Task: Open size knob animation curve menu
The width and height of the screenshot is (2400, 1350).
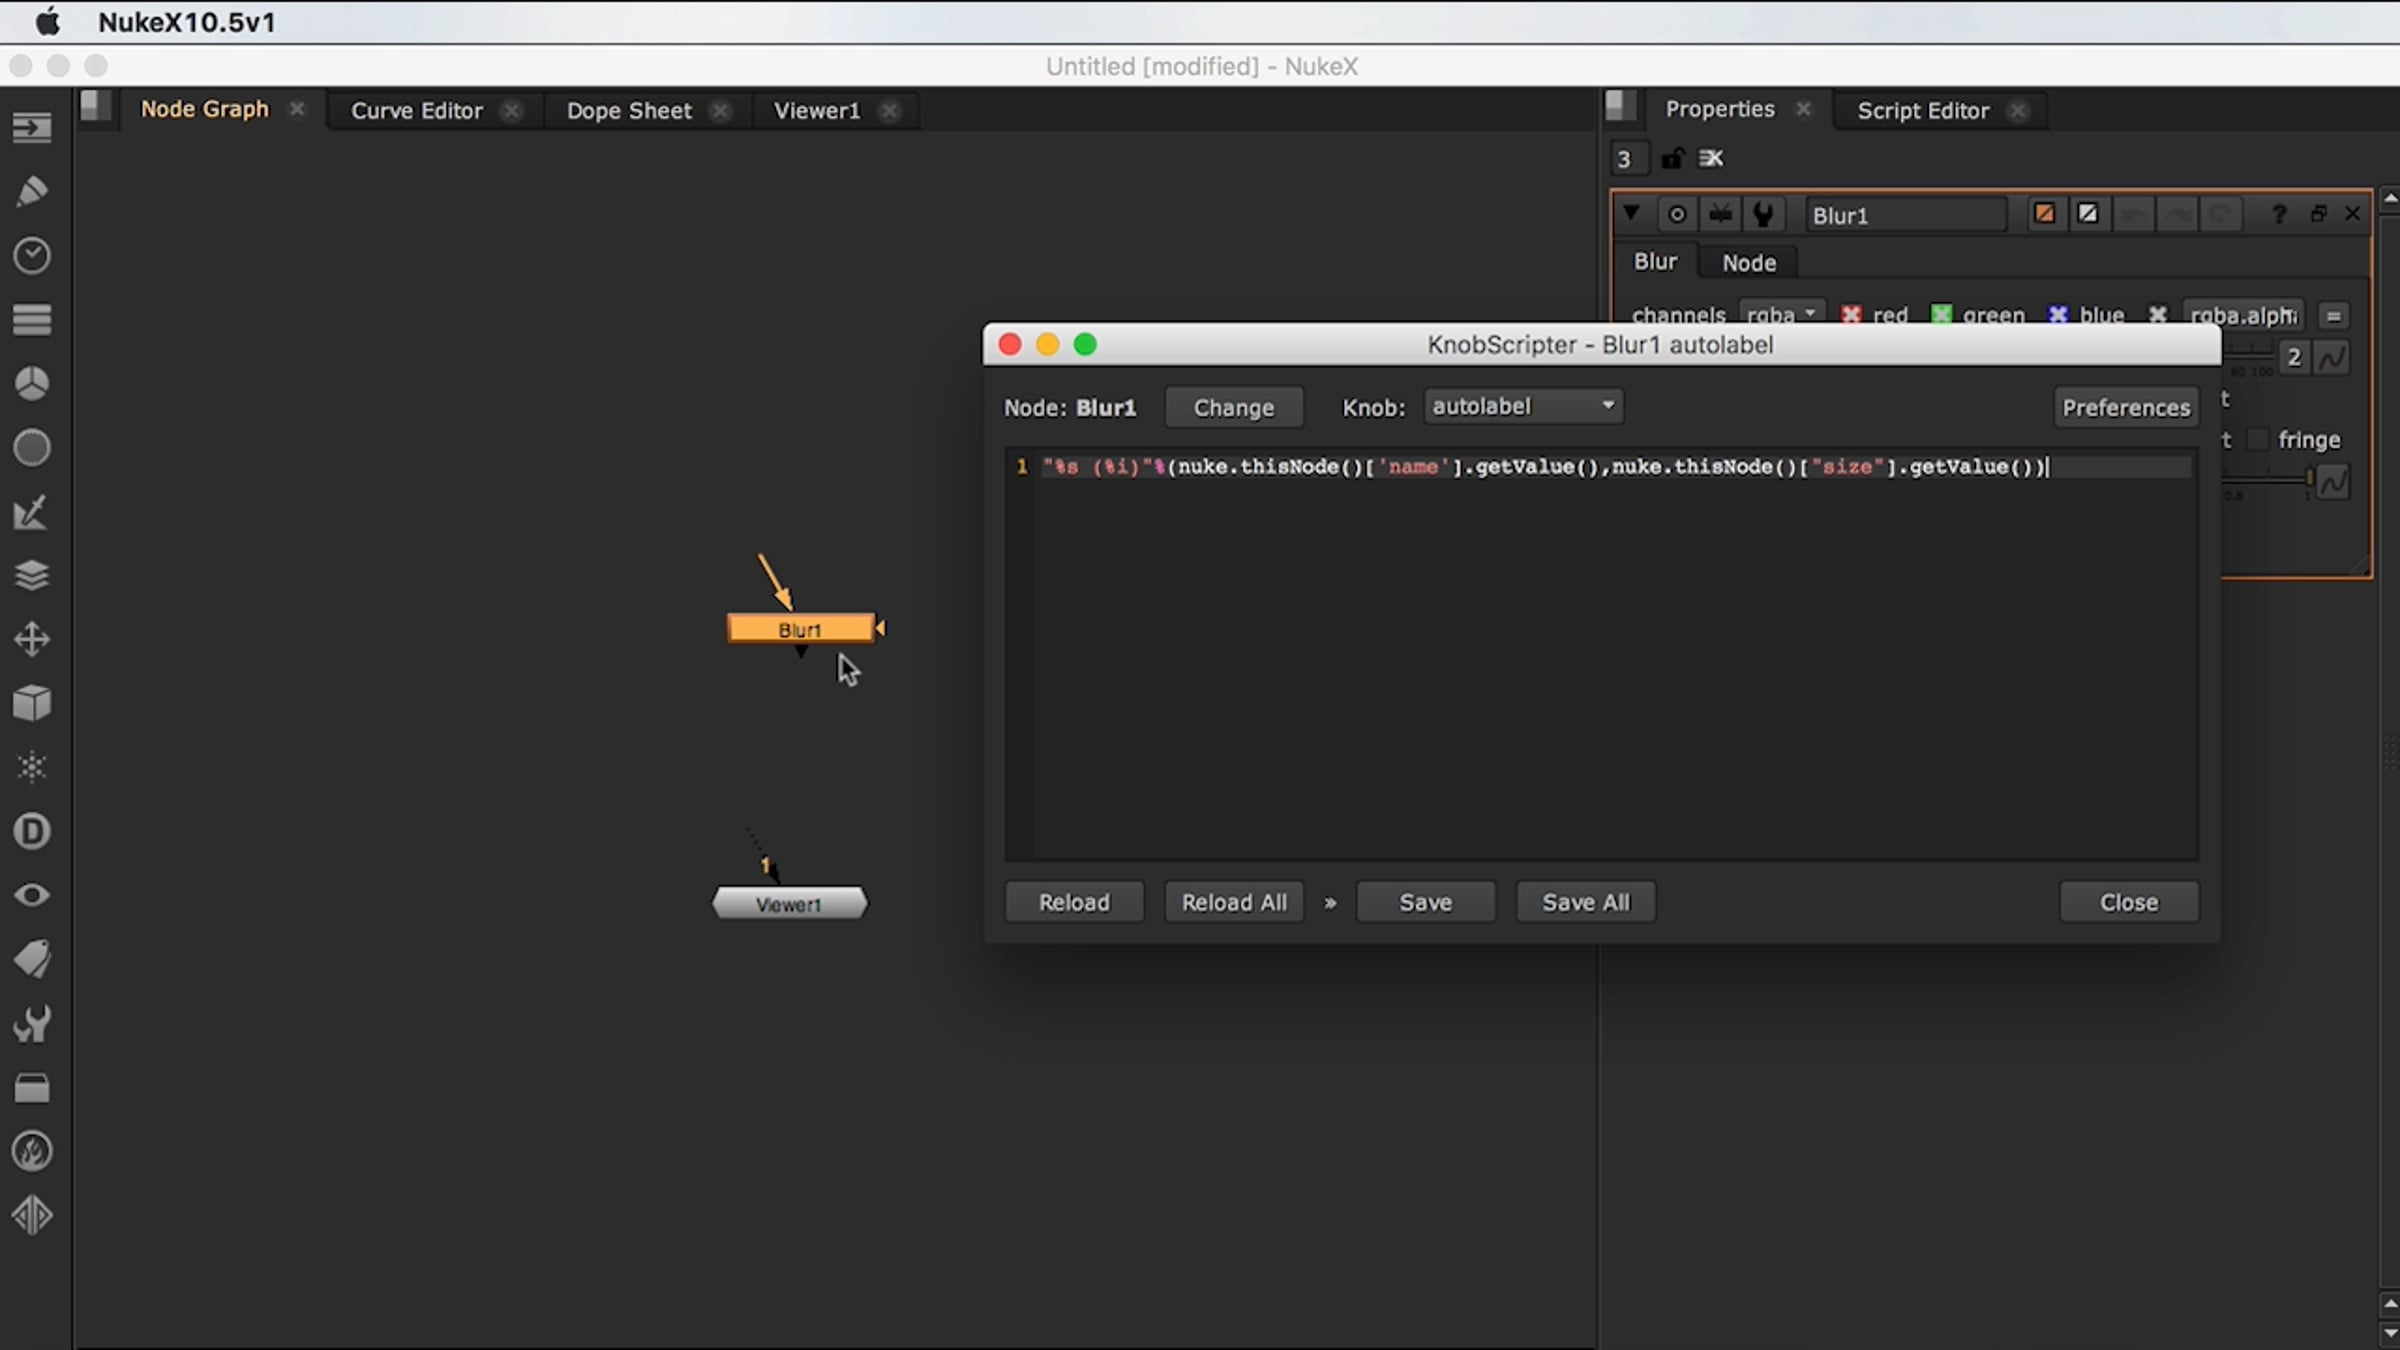Action: pyautogui.click(x=2332, y=358)
